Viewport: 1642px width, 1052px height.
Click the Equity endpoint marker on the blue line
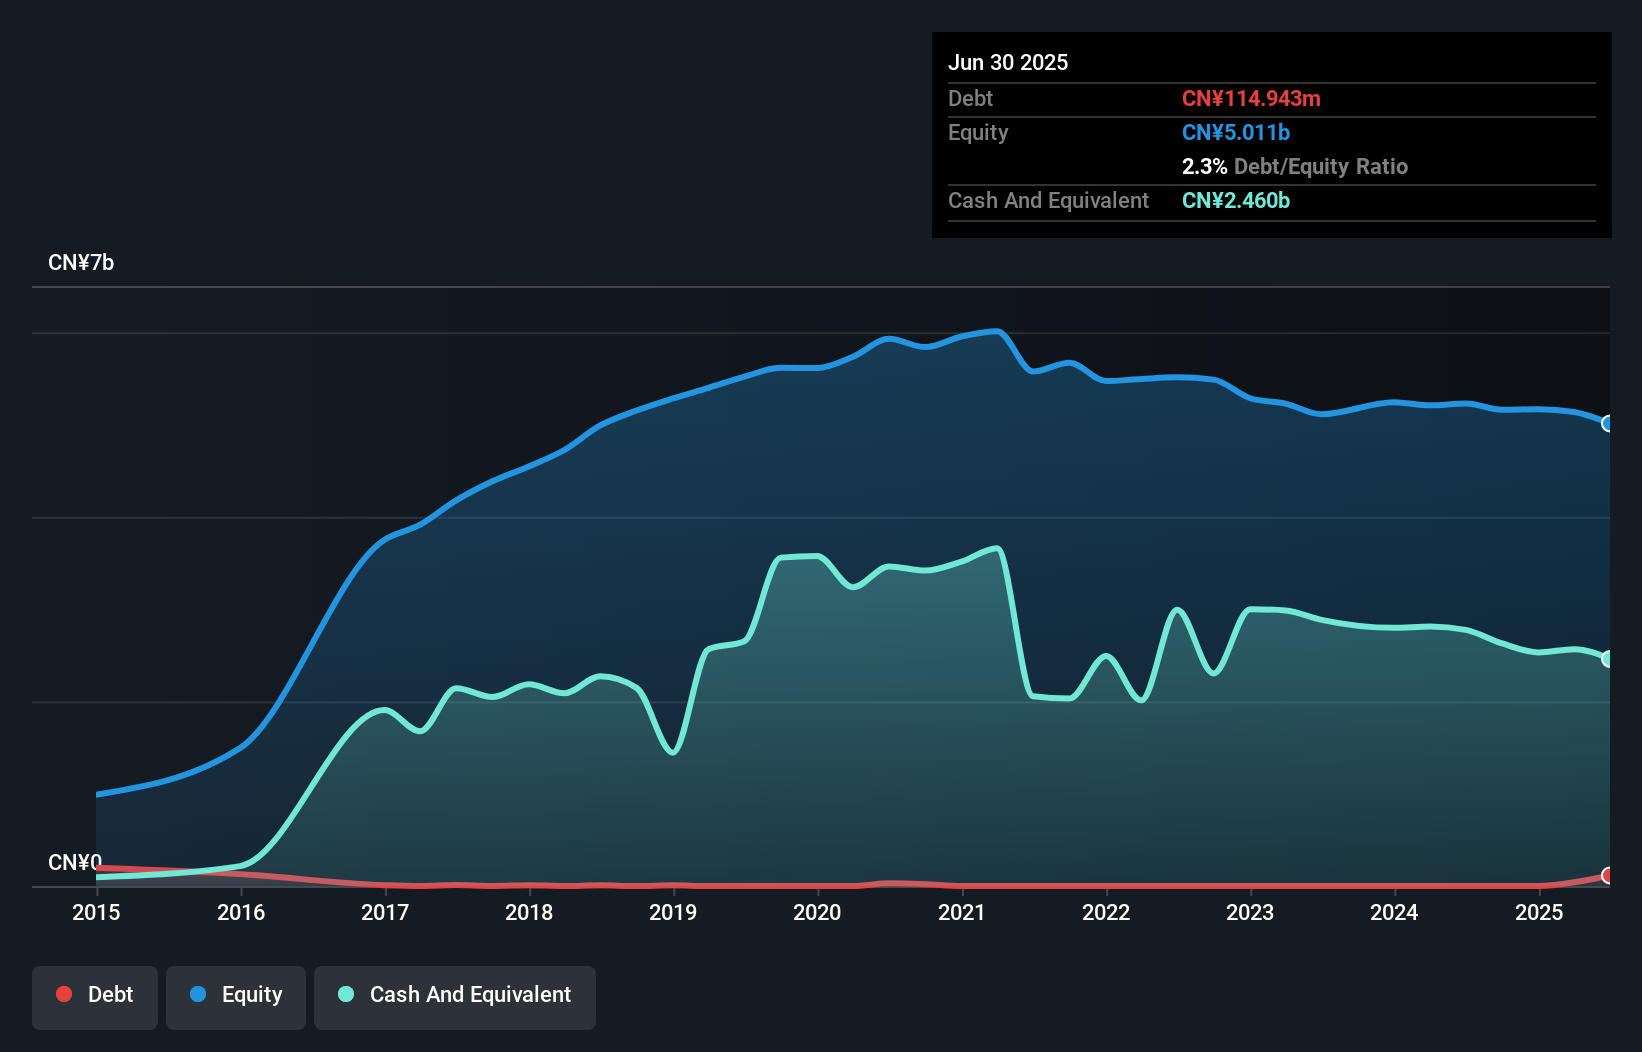coord(1607,423)
